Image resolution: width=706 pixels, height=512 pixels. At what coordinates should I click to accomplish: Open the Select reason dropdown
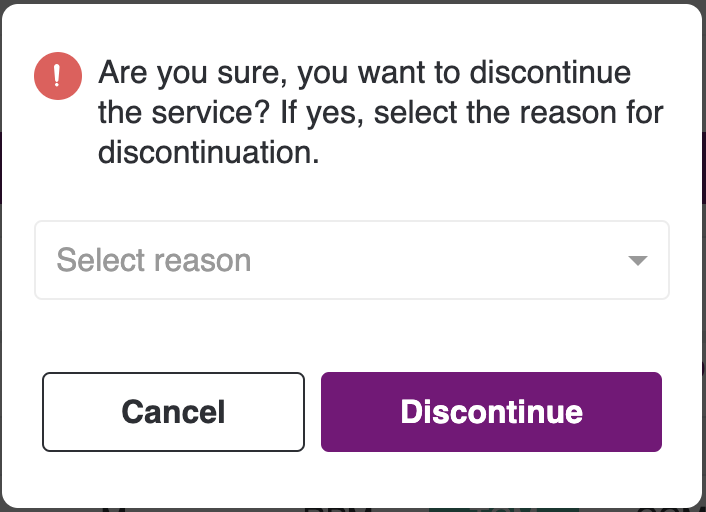[x=352, y=260]
